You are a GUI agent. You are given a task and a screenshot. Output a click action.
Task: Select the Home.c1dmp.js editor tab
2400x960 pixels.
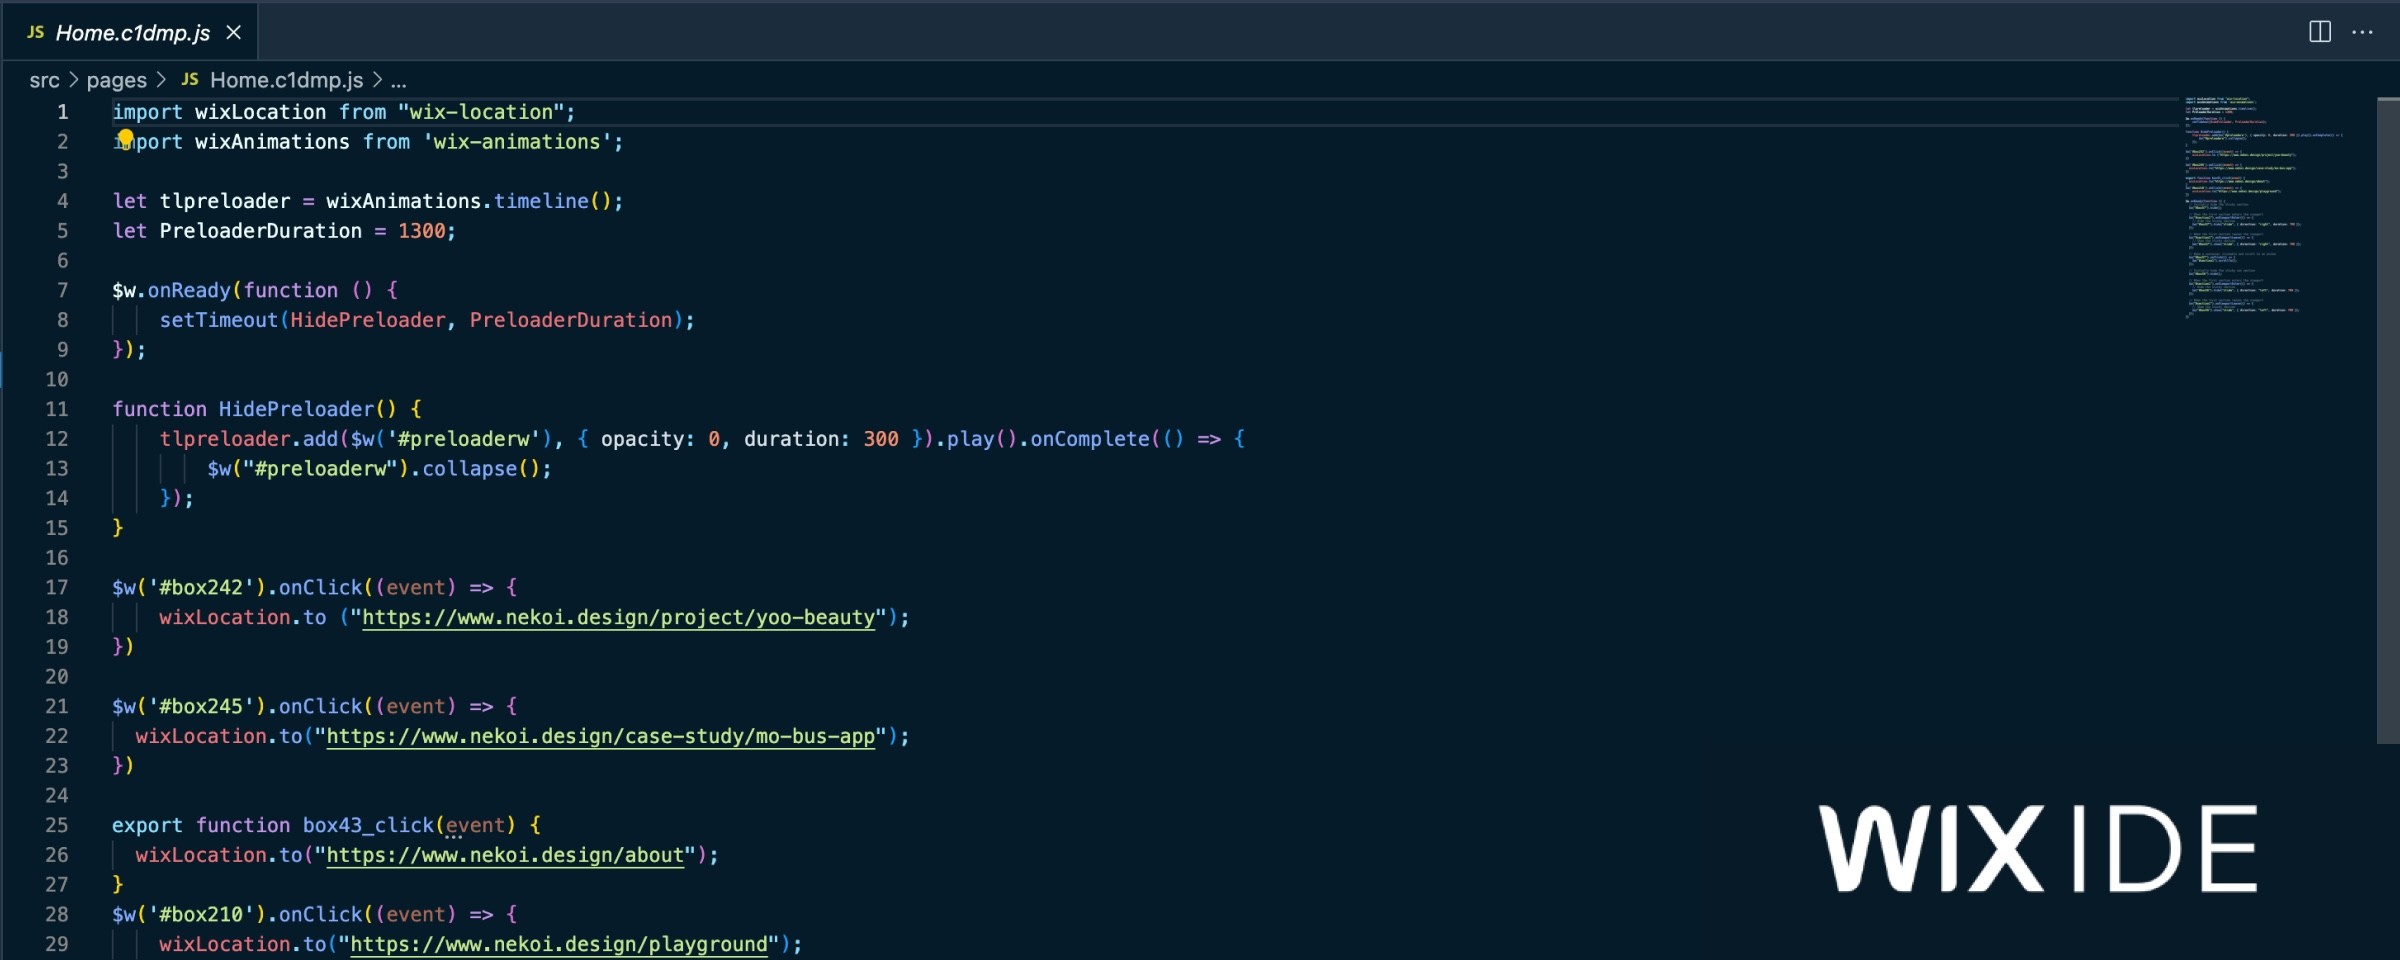[130, 32]
